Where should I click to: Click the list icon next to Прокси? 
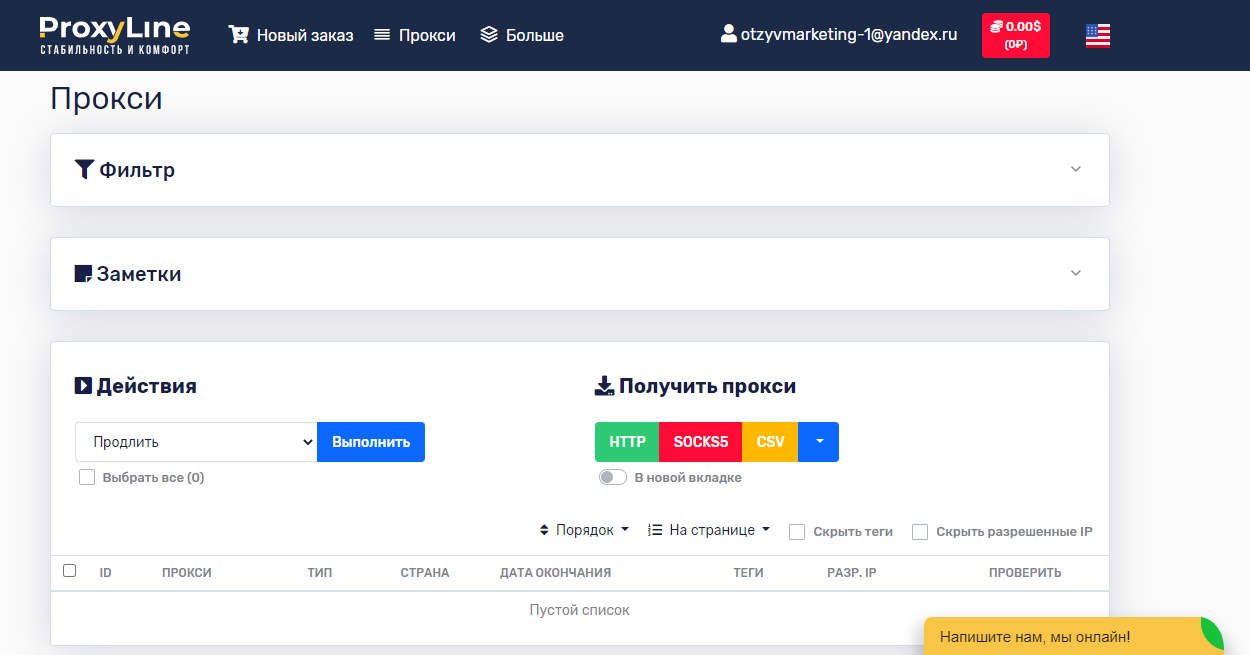pos(382,35)
